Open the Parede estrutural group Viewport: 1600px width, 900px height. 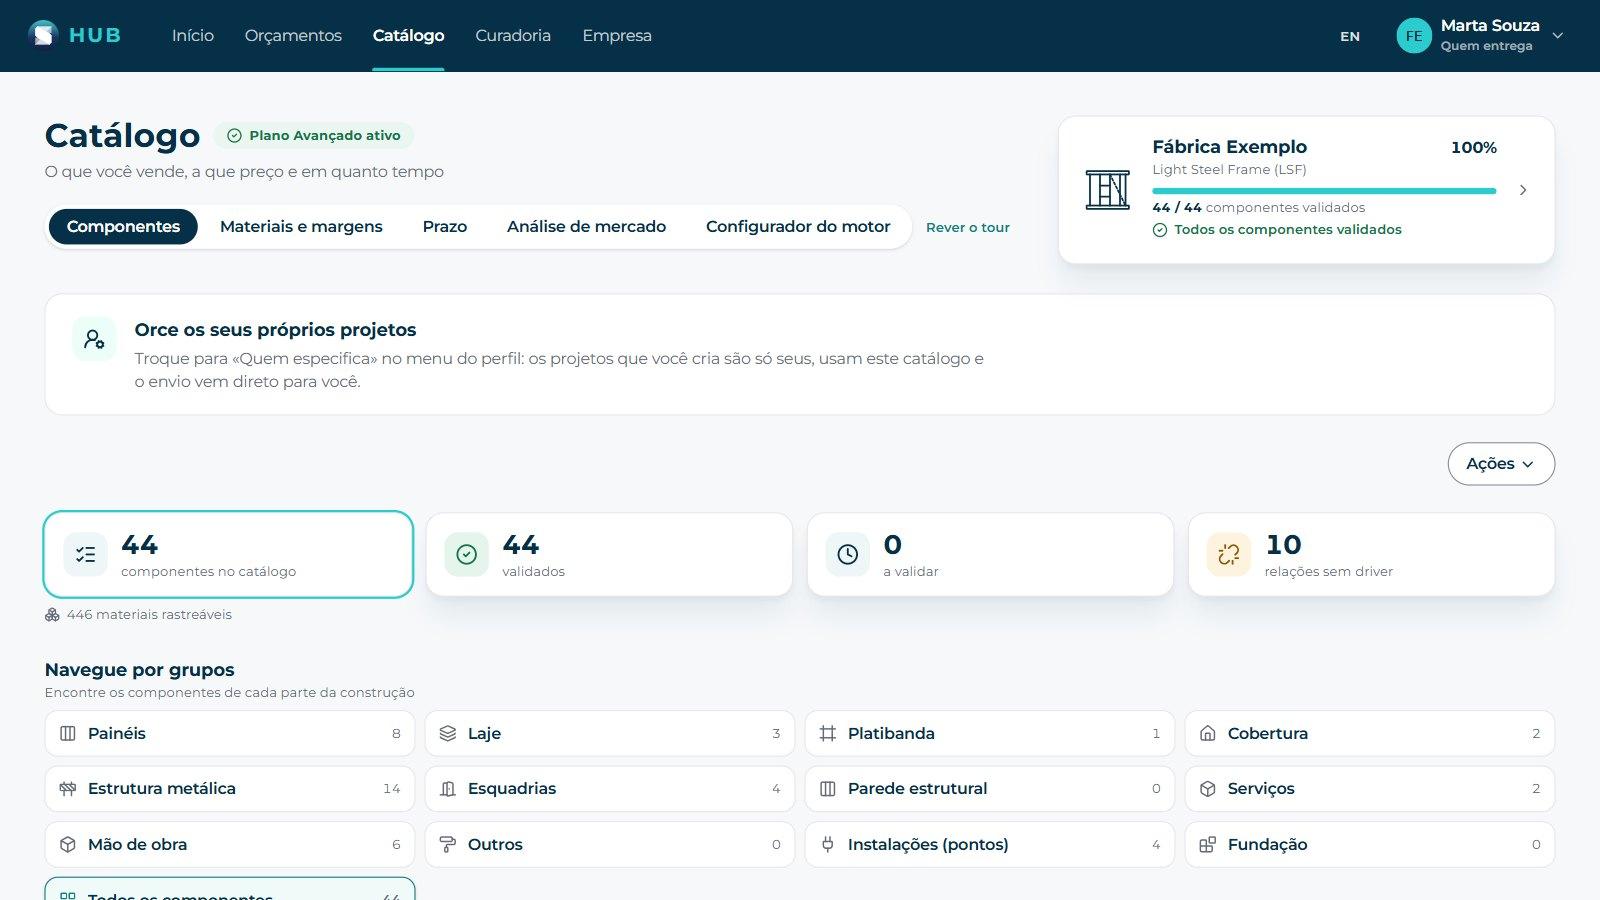click(989, 789)
